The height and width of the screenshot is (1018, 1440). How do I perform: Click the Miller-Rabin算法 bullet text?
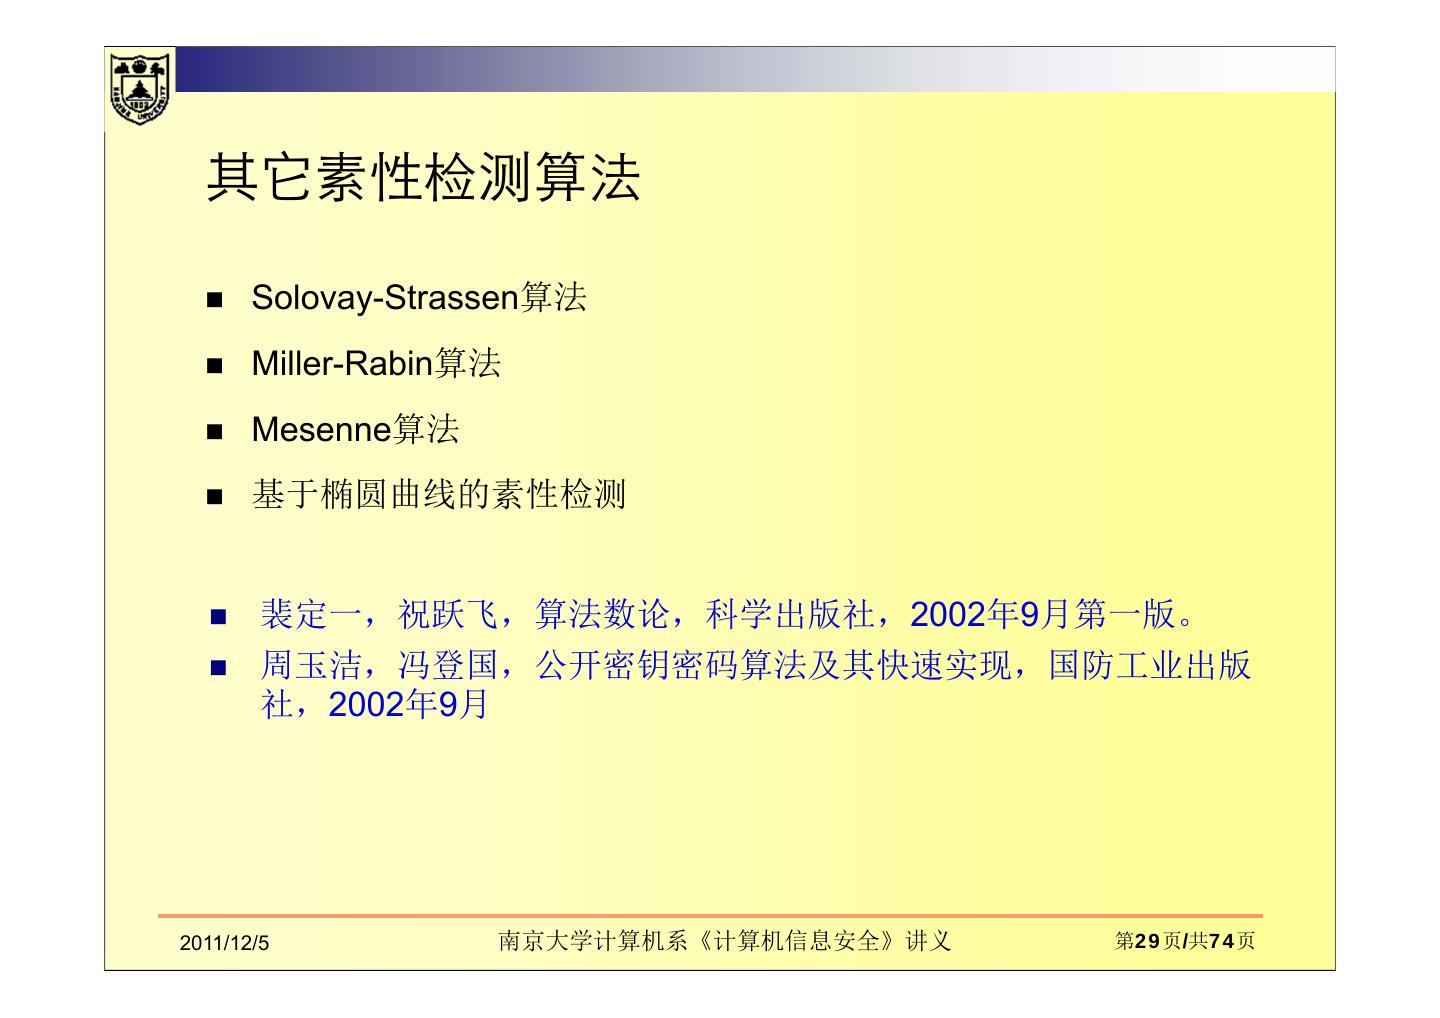(376, 363)
